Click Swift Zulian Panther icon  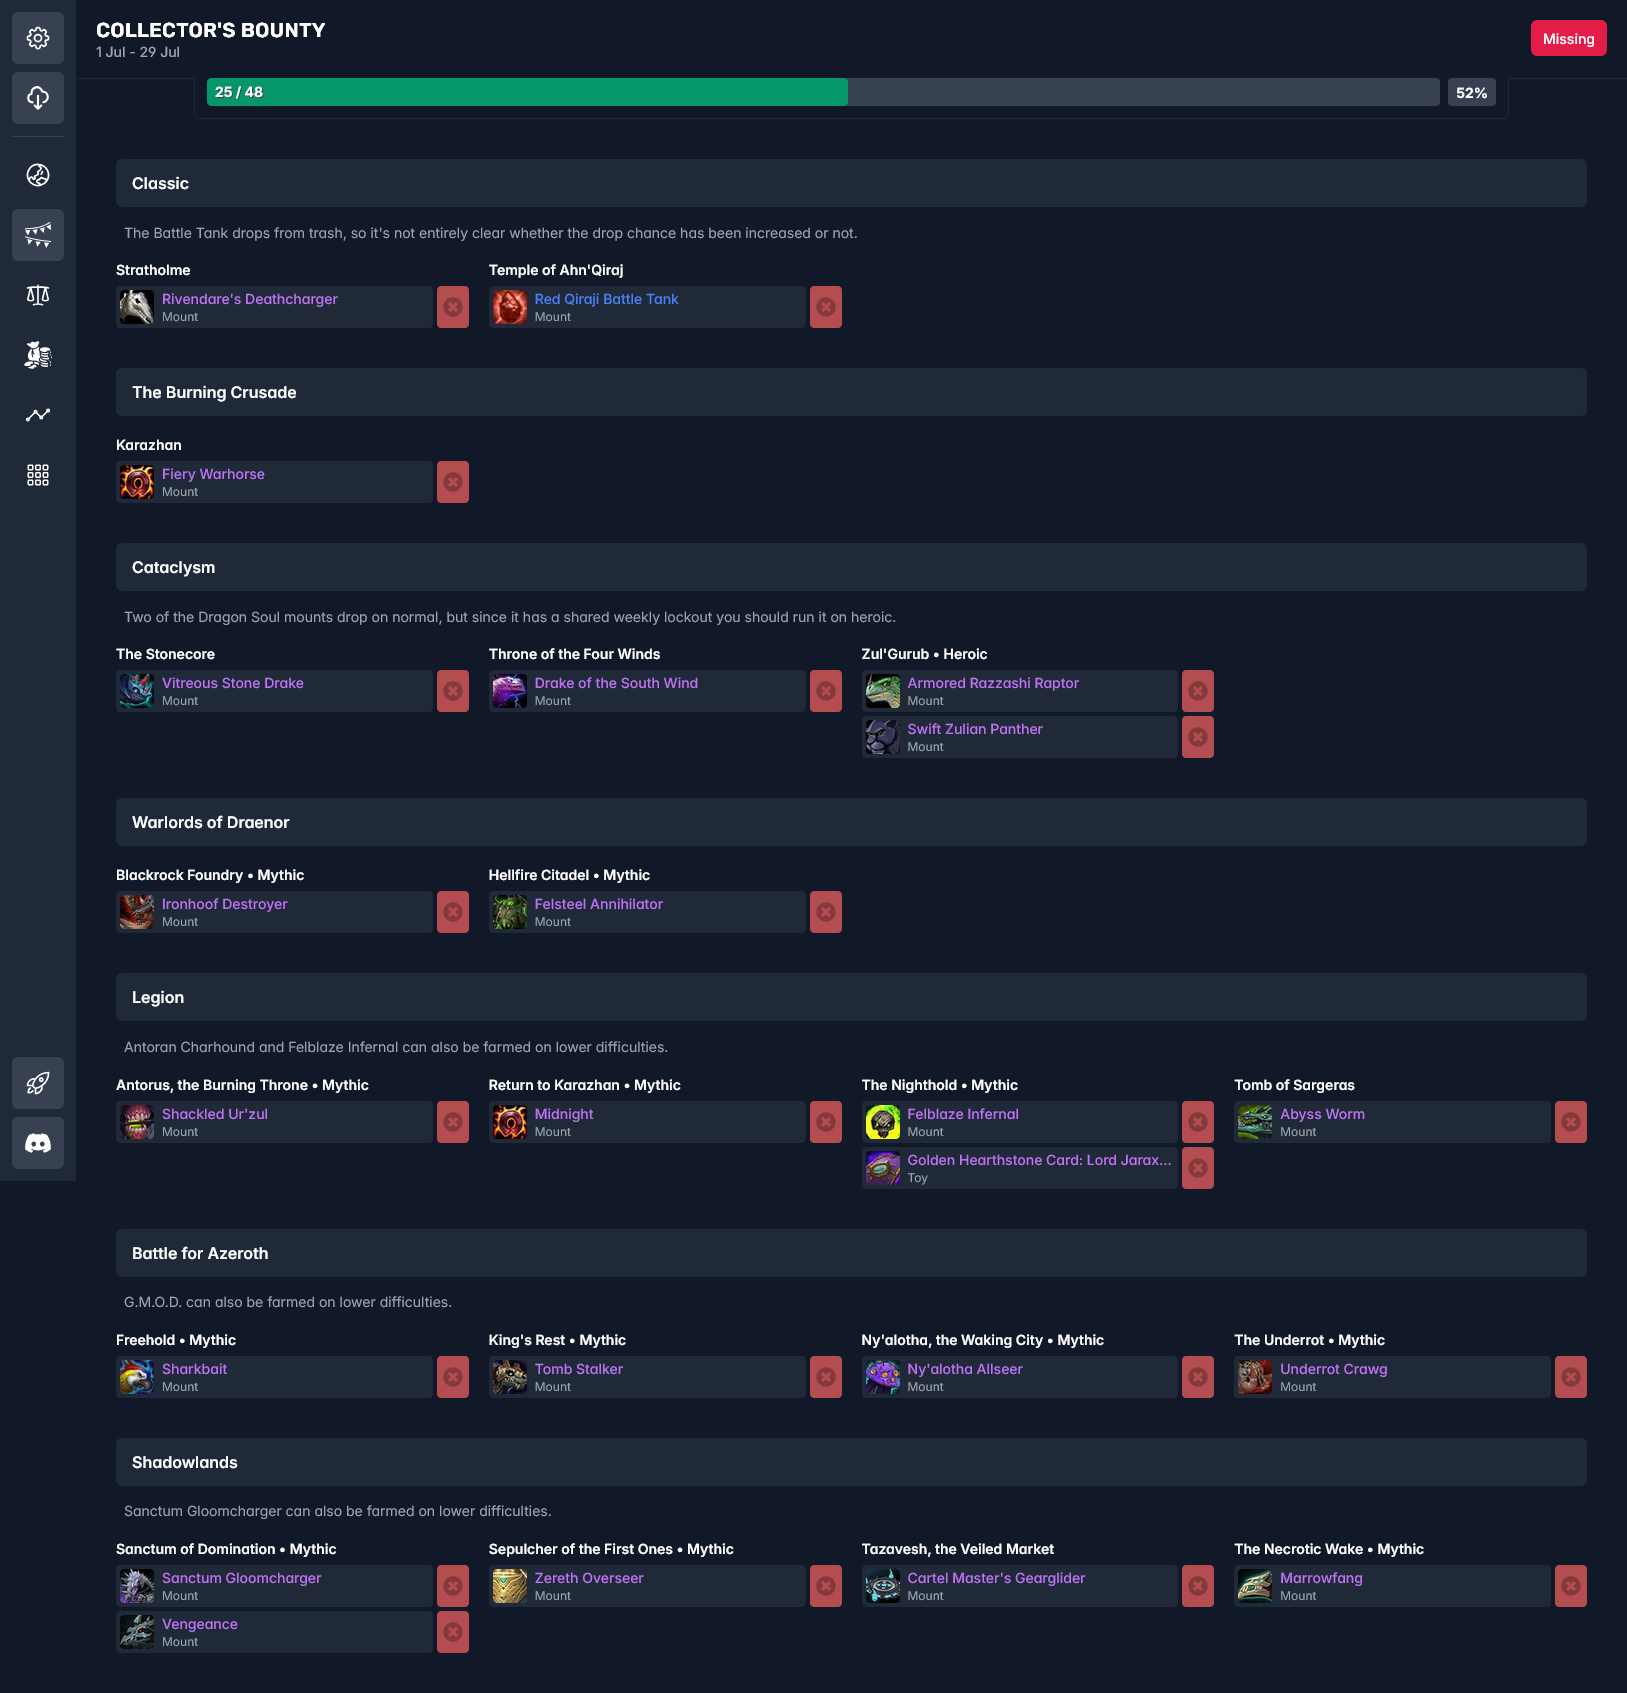point(883,737)
